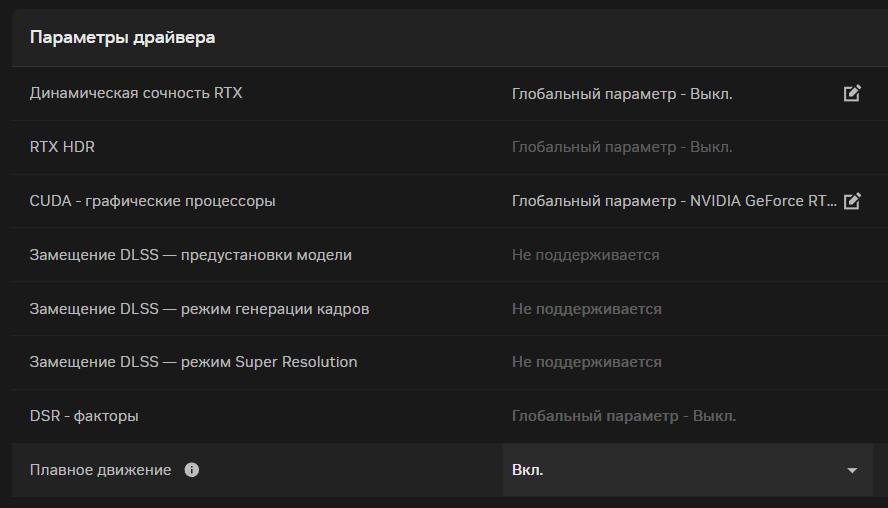Screen dimensions: 888x508
Task: Select the RTX HDR row label
Action: 62,147
